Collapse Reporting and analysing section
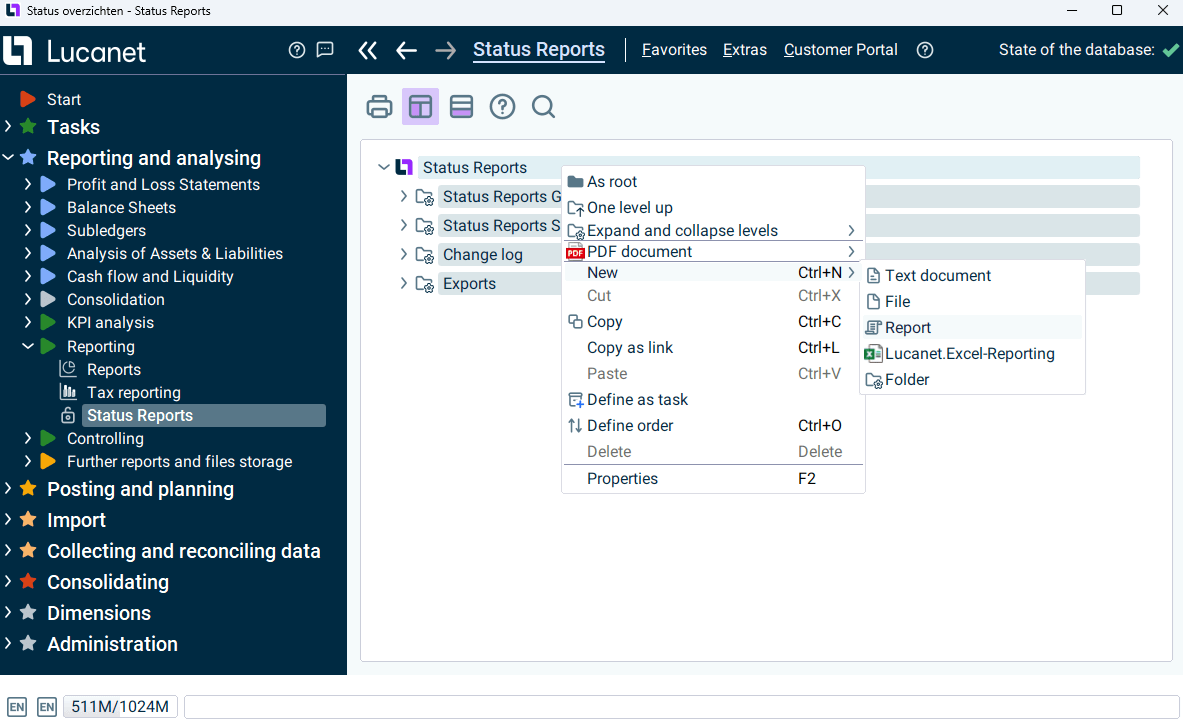The height and width of the screenshot is (722, 1183). point(8,157)
